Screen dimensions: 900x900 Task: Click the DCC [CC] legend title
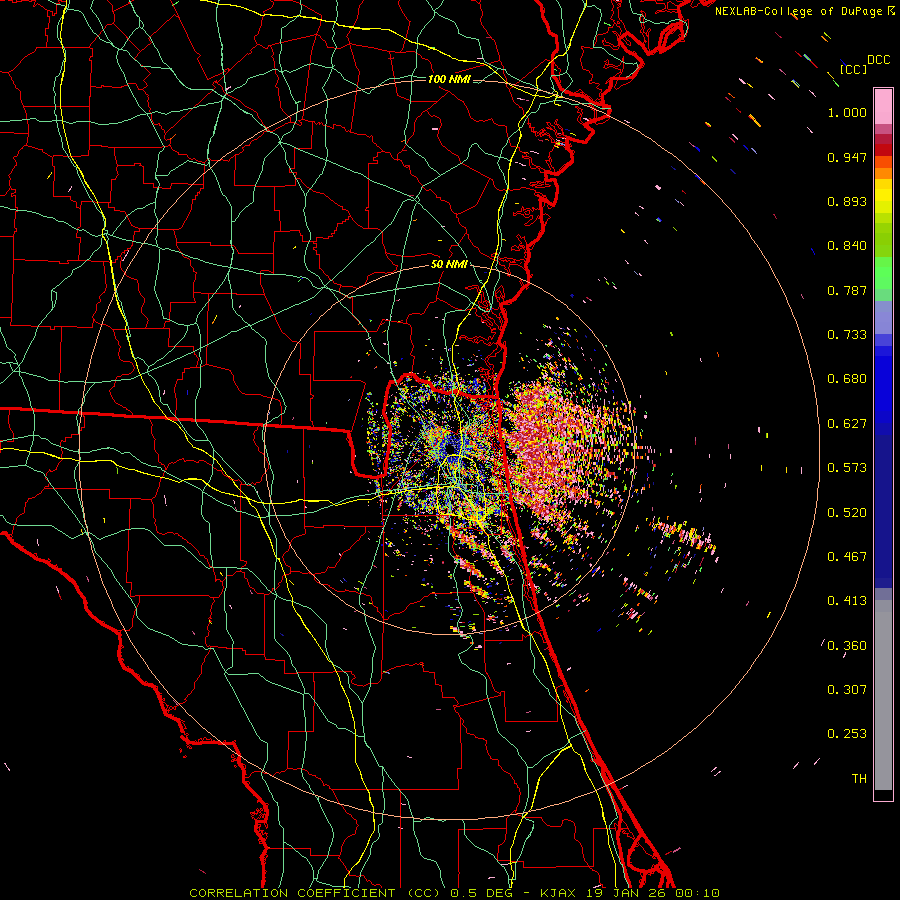pyautogui.click(x=865, y=64)
